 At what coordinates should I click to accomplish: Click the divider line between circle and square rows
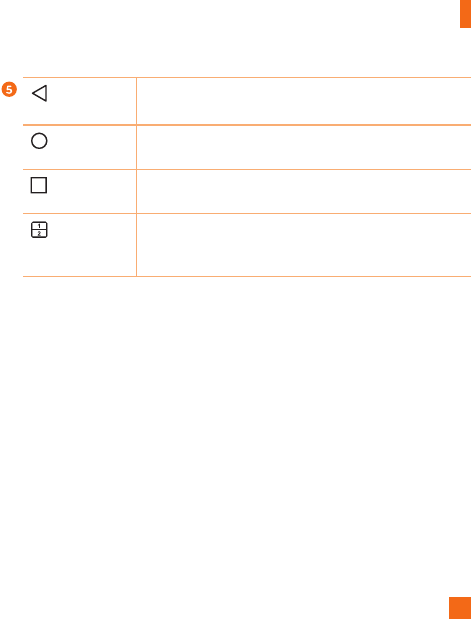pyautogui.click(x=247, y=169)
